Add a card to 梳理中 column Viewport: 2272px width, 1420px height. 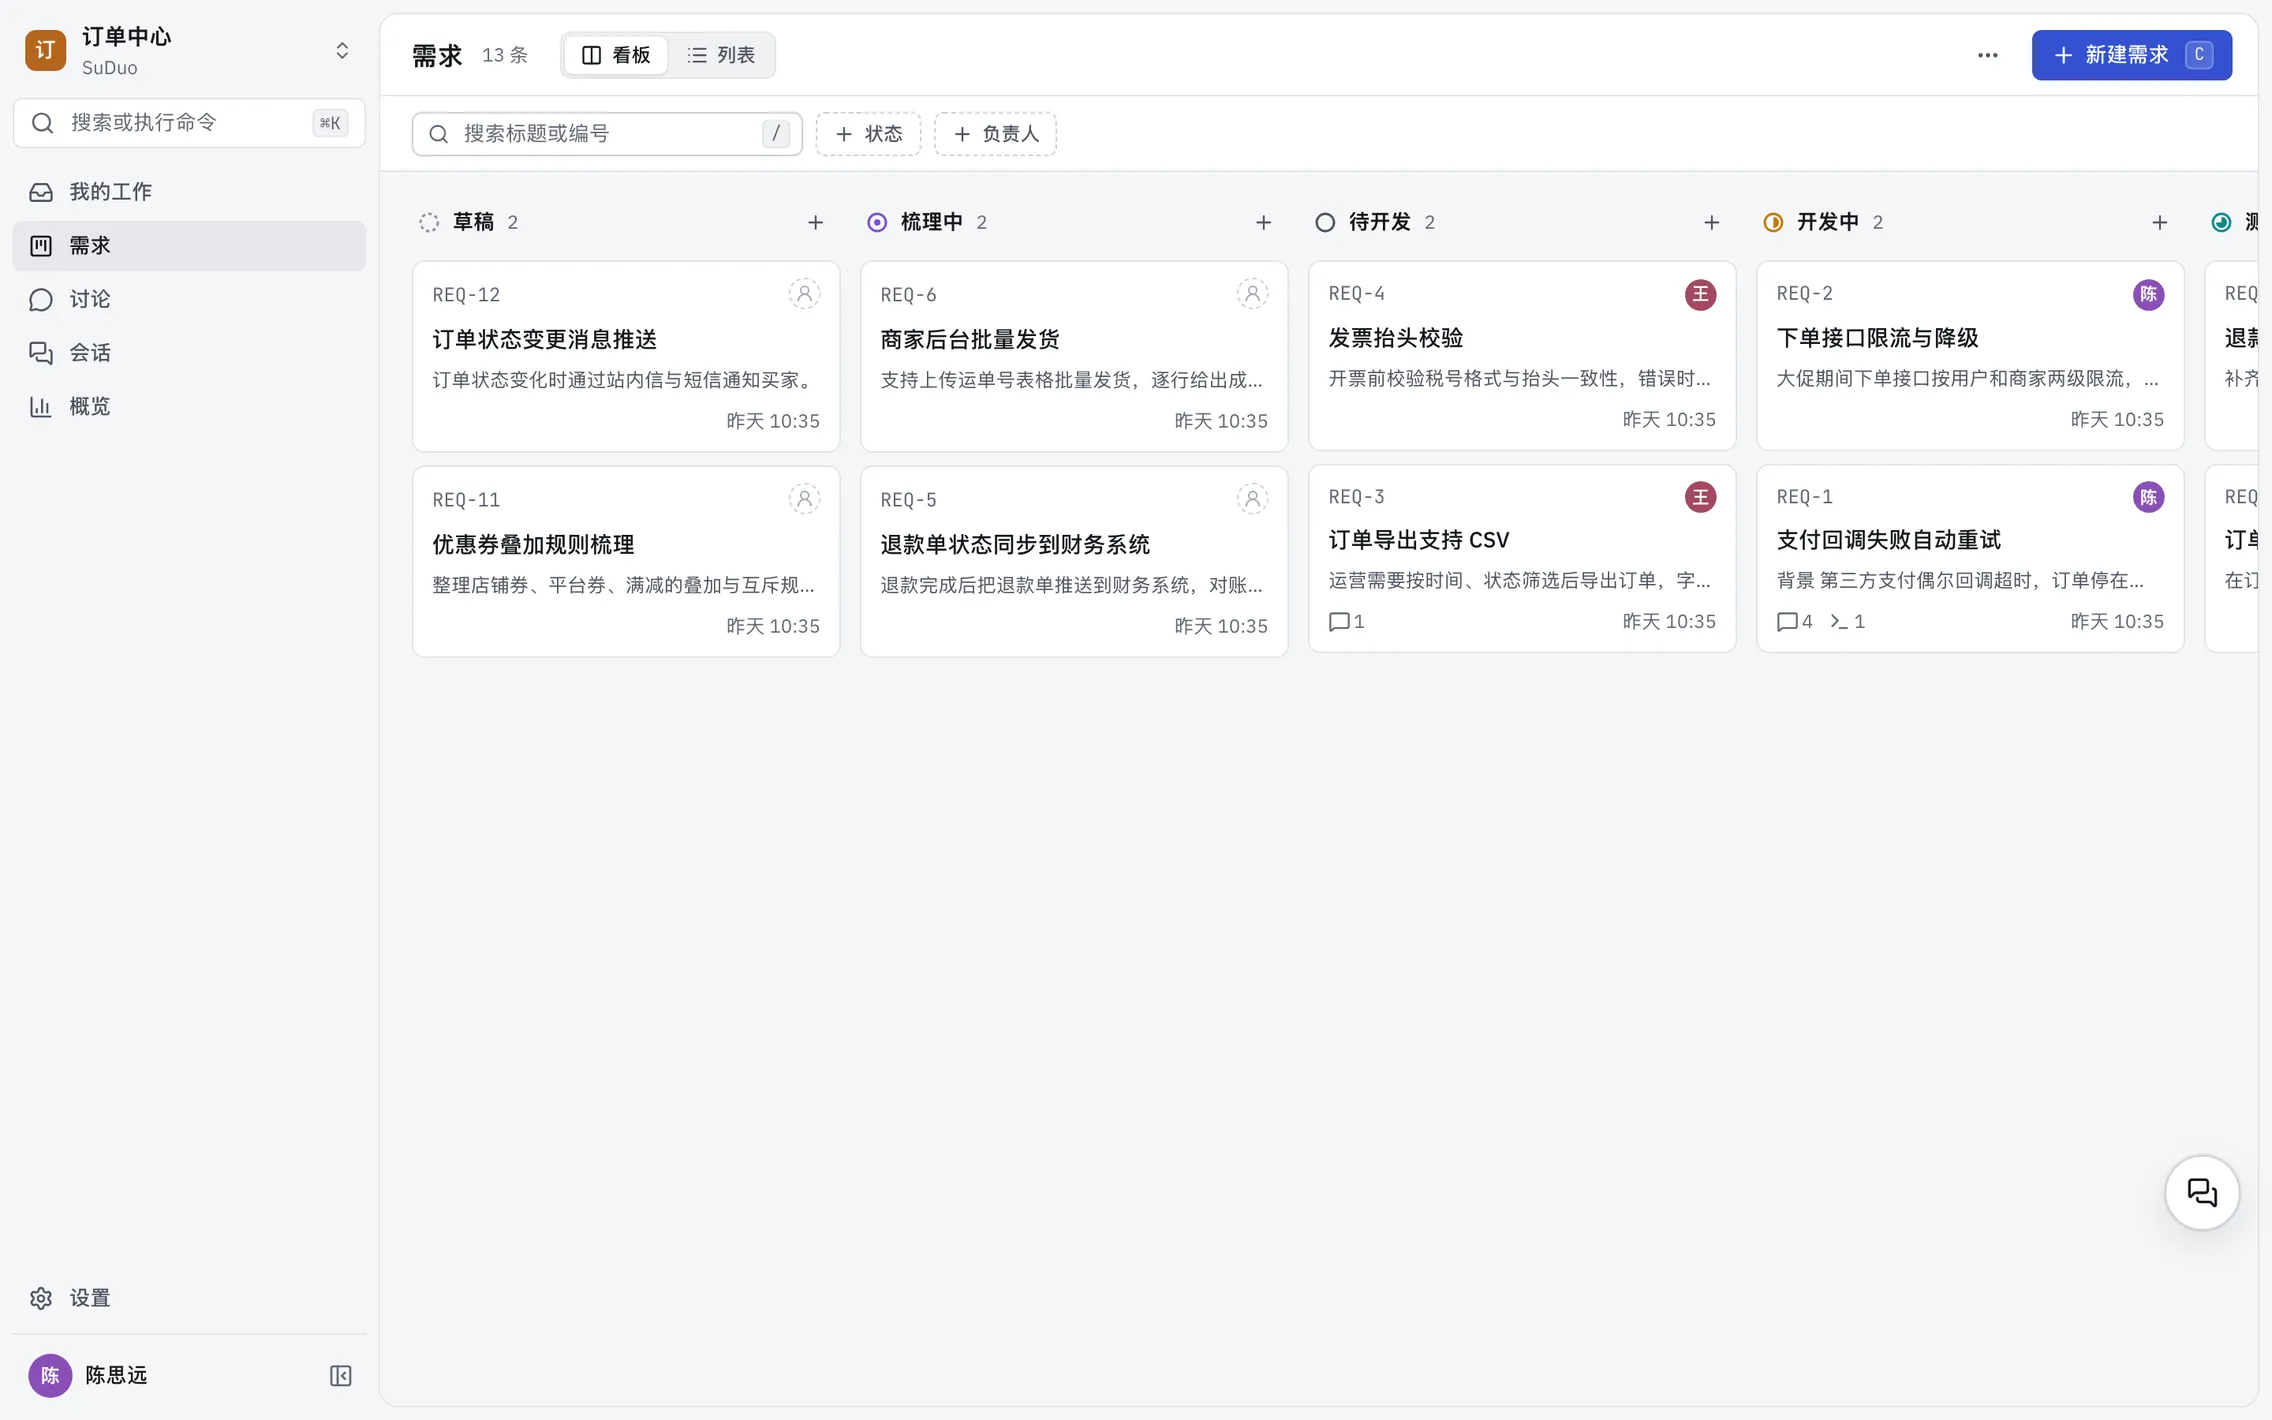1263,222
